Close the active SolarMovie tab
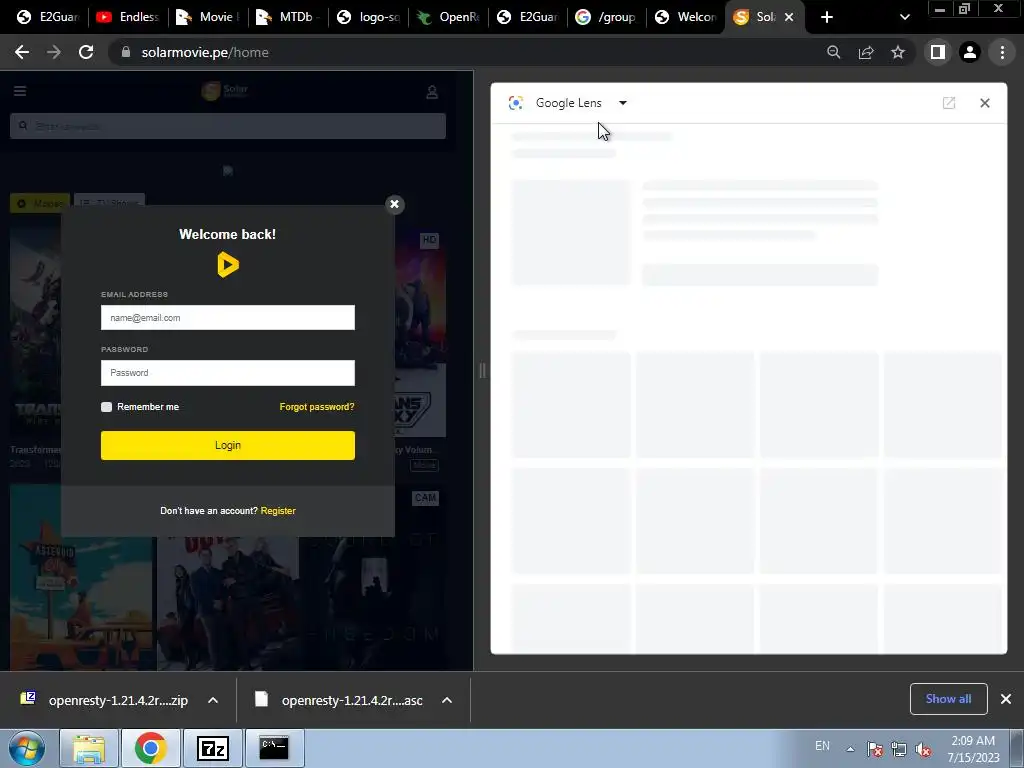 789,17
